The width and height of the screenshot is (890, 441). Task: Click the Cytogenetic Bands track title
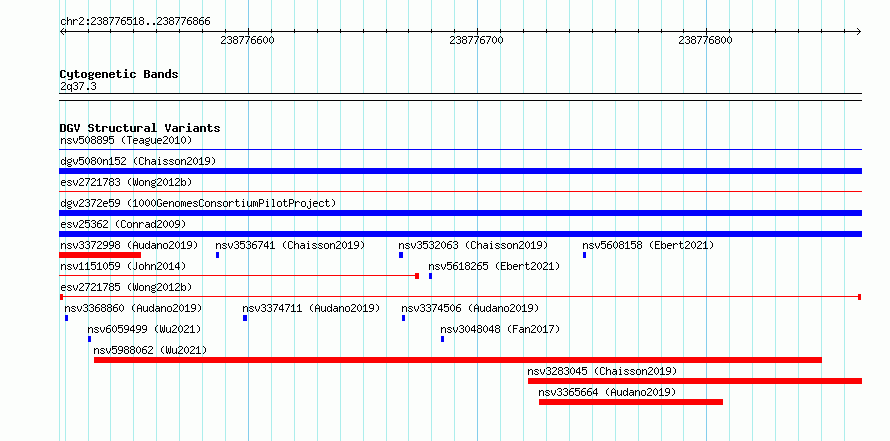tap(119, 74)
